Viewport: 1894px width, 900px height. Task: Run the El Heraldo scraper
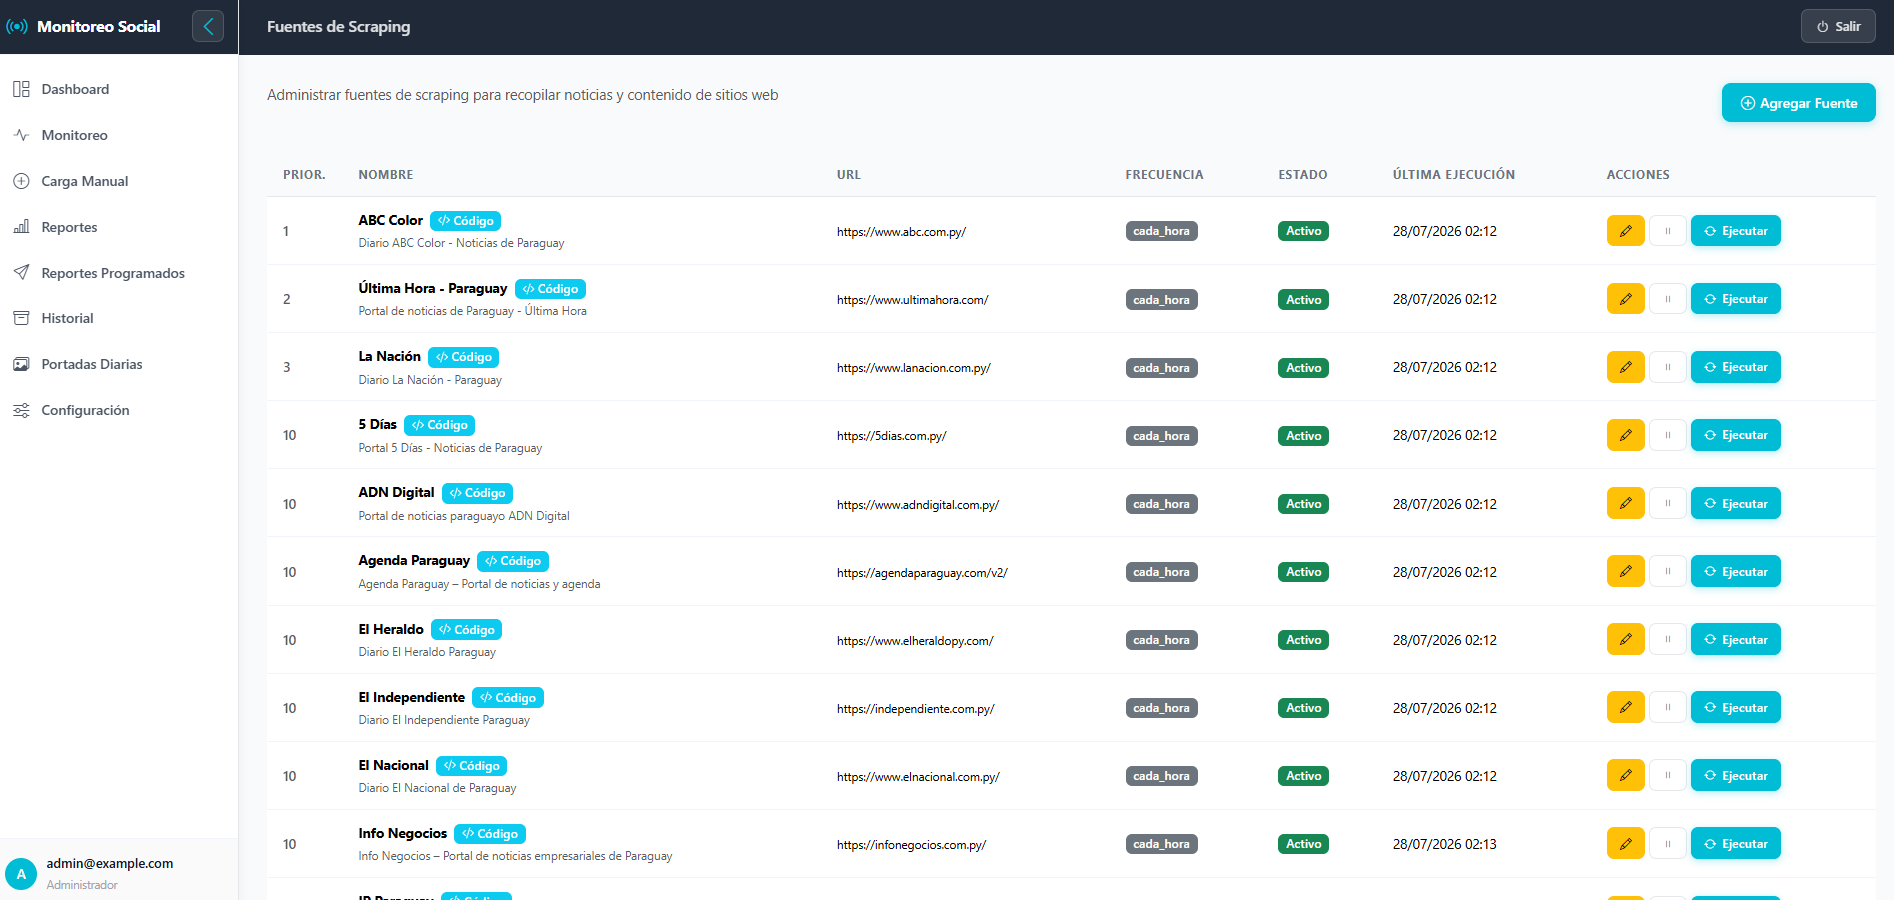[x=1736, y=639]
